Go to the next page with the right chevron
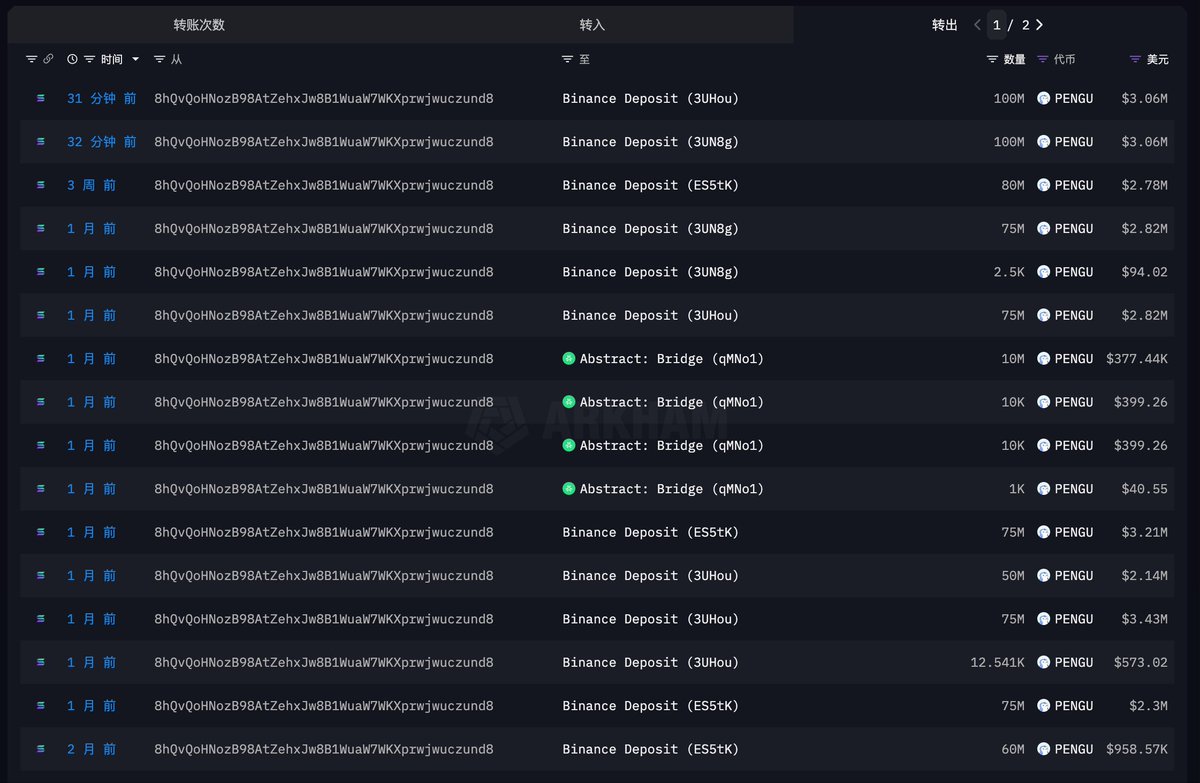This screenshot has height=783, width=1200. tap(1040, 25)
